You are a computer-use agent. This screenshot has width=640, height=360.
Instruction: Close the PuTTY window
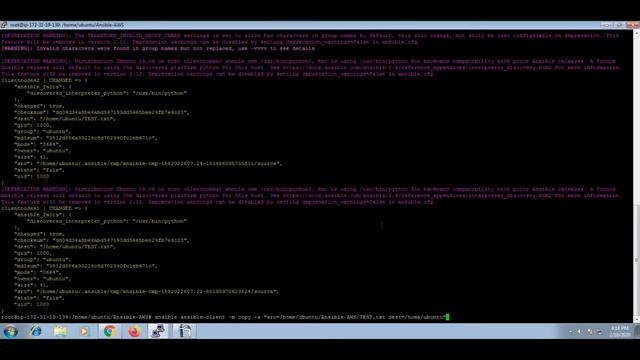pyautogui.click(x=632, y=25)
